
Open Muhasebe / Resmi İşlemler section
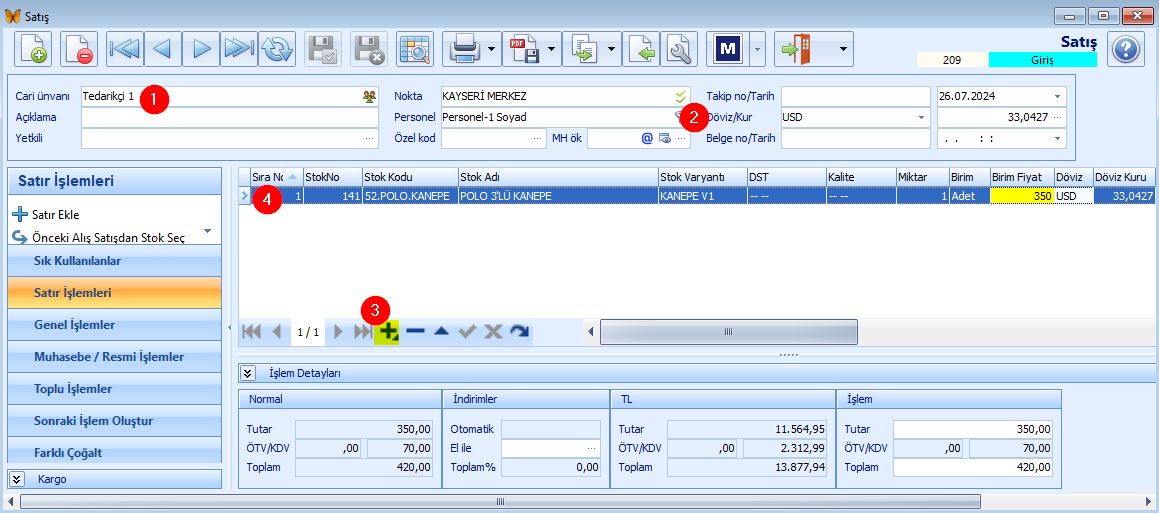114,357
